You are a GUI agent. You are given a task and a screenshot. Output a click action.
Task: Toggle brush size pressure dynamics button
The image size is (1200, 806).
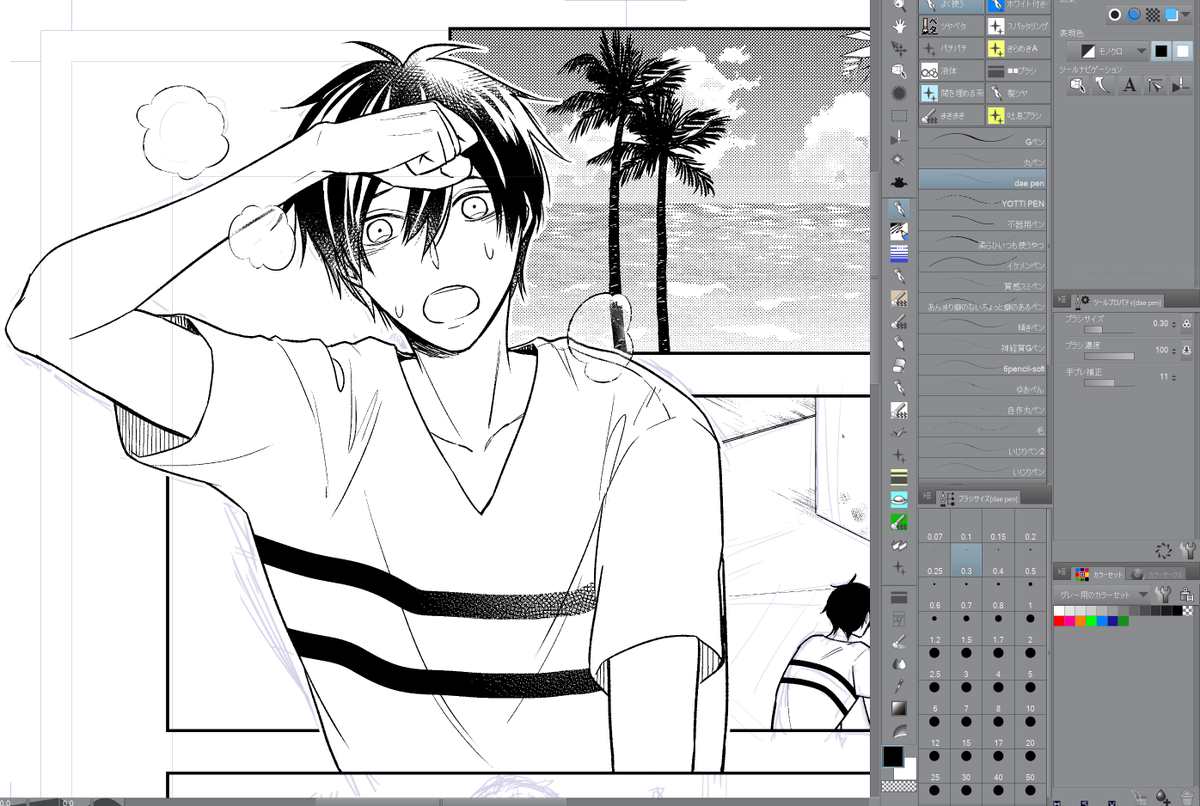point(1186,324)
